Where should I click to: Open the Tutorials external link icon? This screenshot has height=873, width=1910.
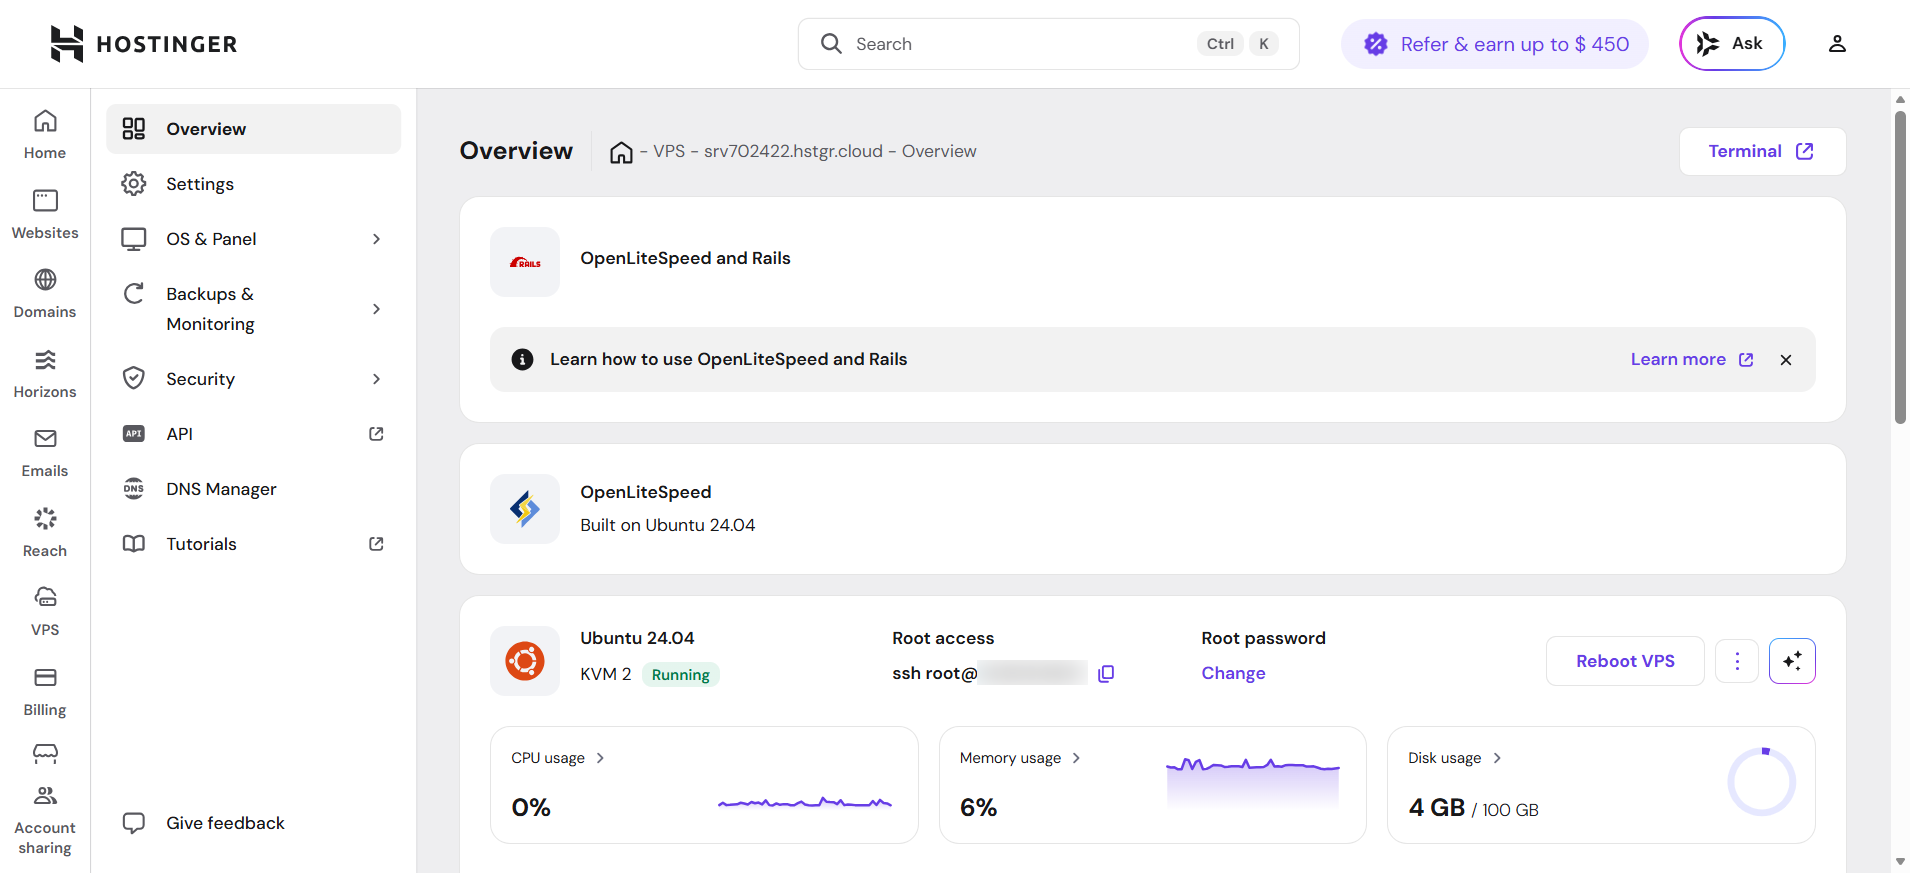click(376, 544)
